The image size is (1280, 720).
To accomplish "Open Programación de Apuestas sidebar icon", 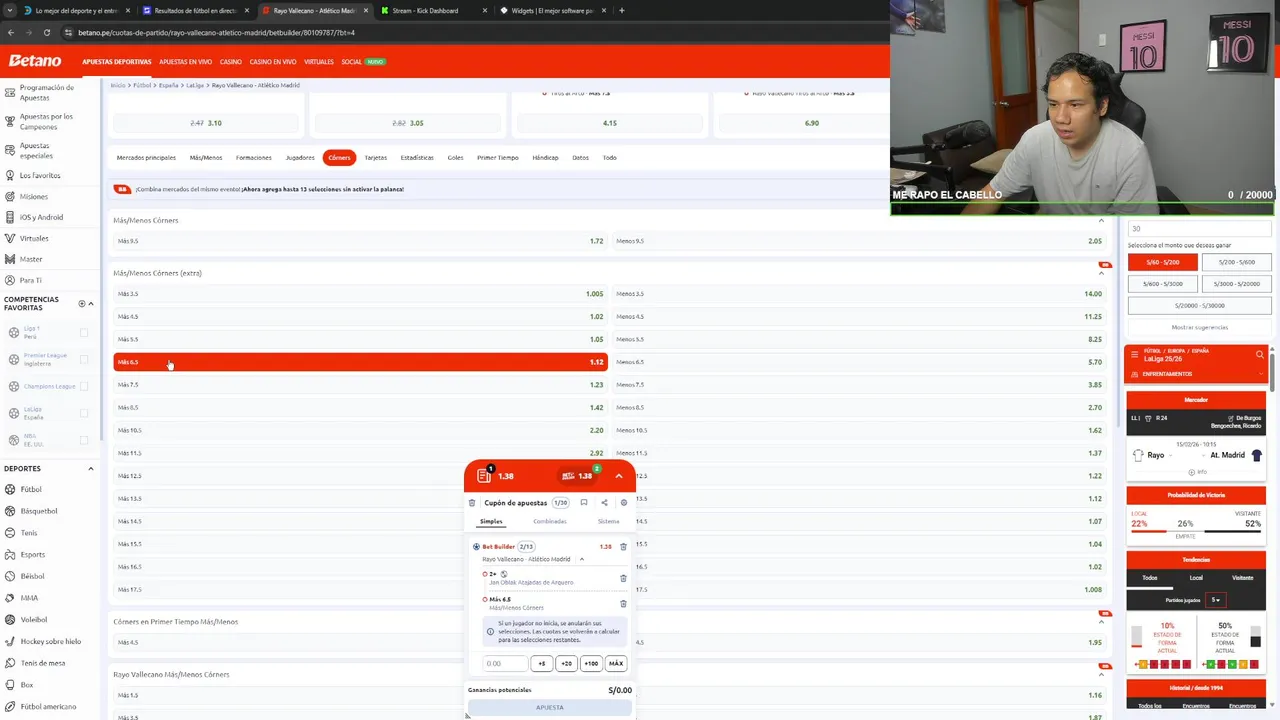I will [x=10, y=92].
